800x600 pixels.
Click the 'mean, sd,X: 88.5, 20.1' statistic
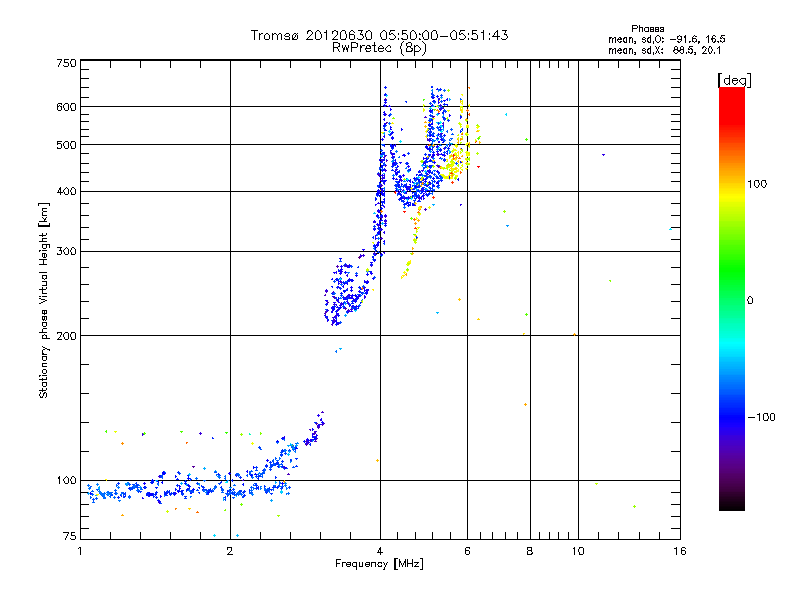pos(664,51)
